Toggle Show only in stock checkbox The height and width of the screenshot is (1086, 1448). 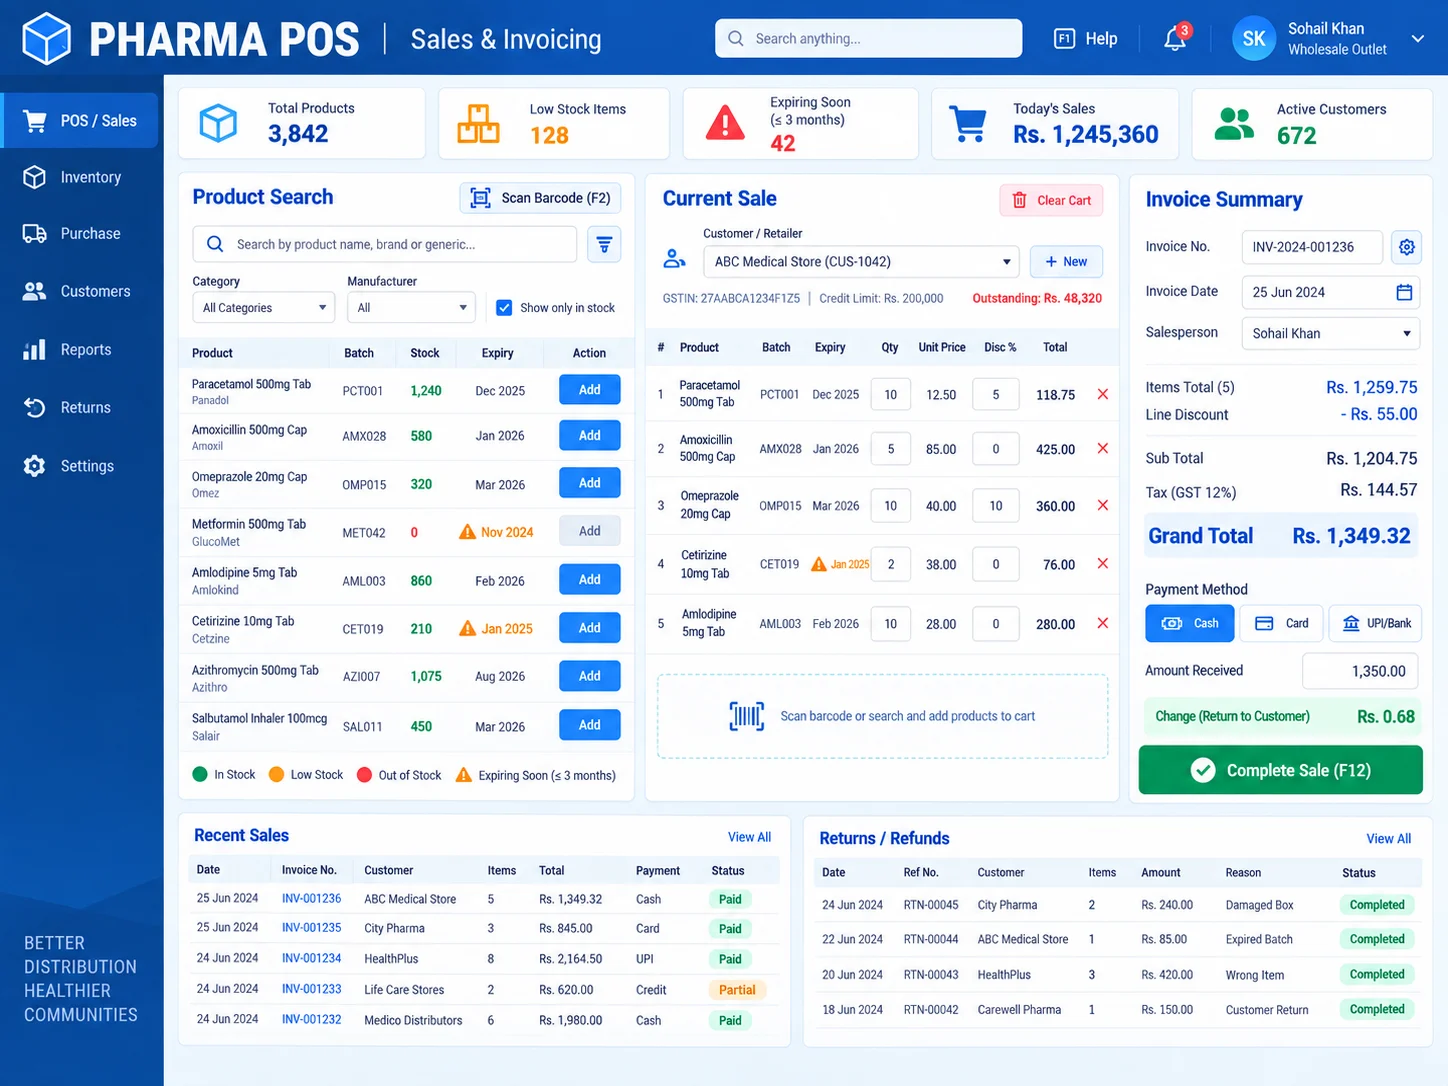tap(504, 308)
